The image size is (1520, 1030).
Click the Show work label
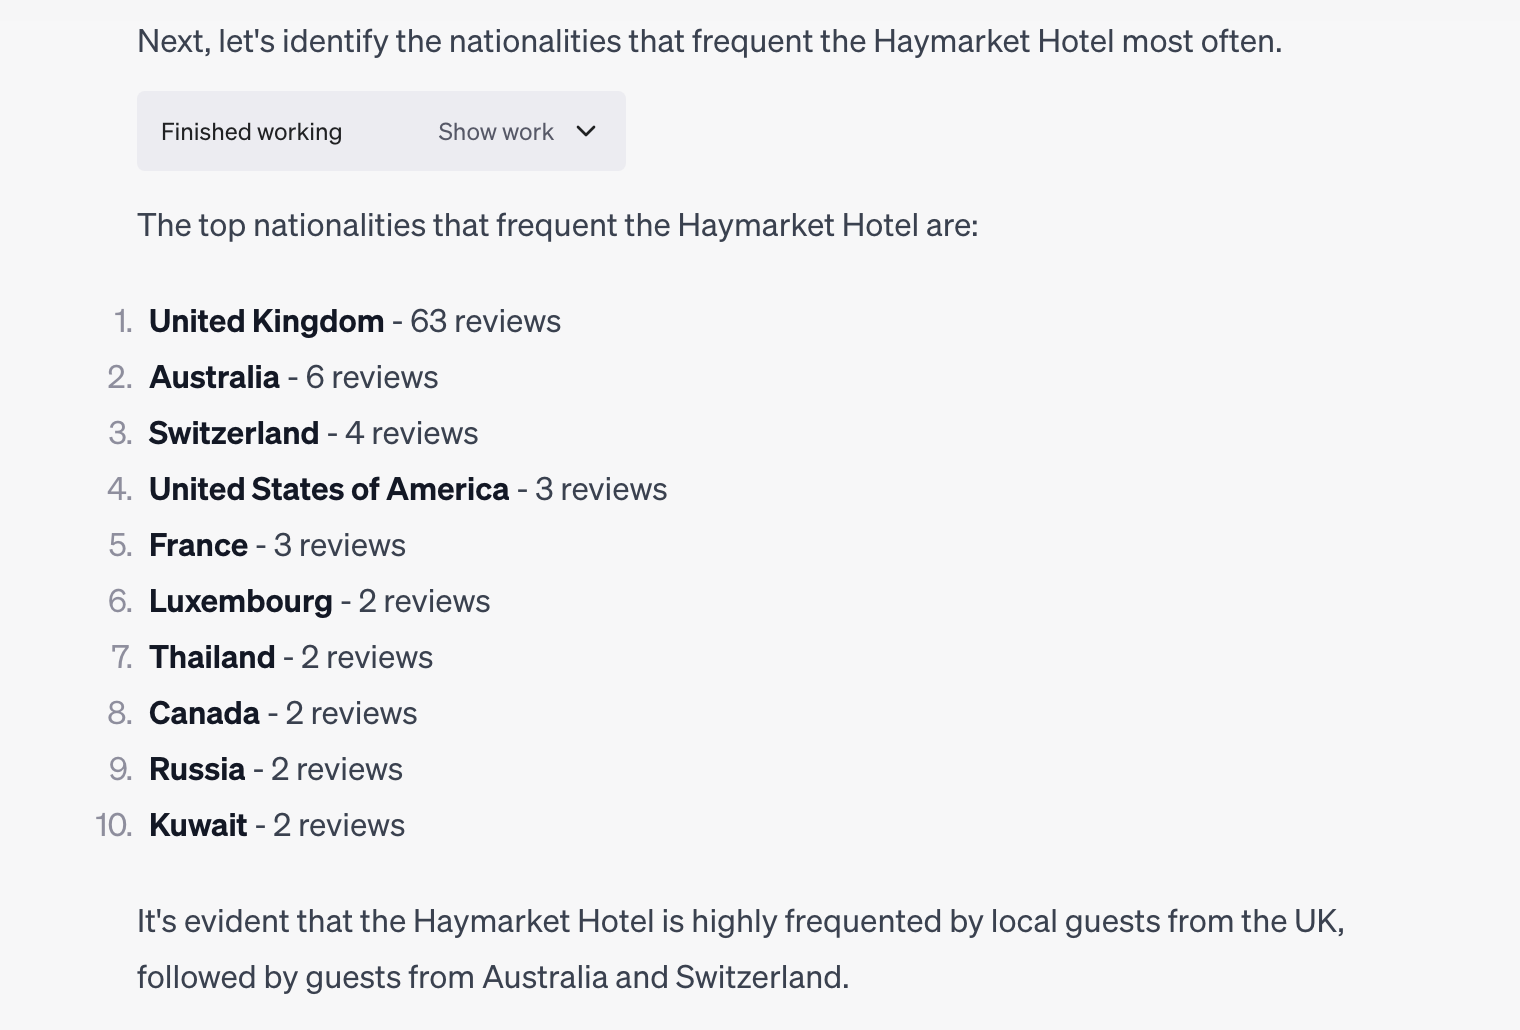495,132
